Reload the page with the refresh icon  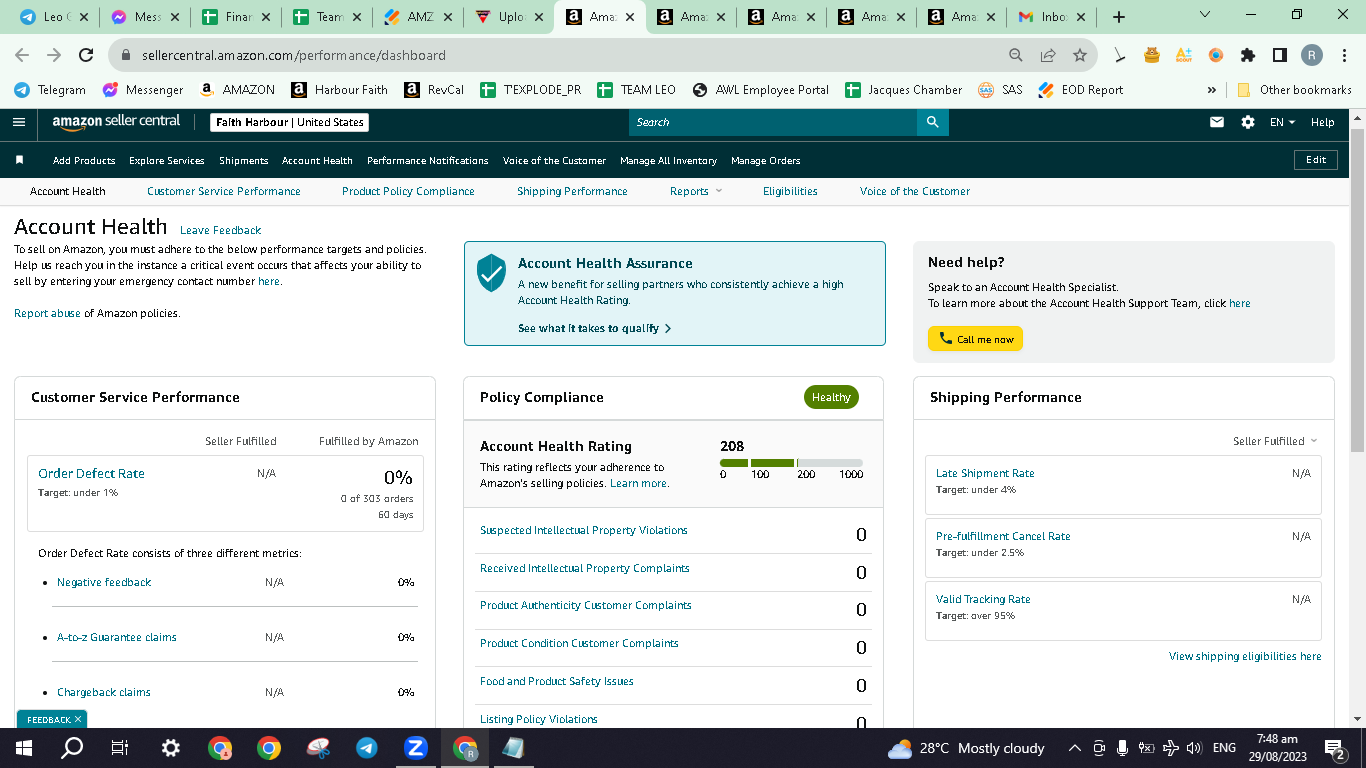coord(86,55)
